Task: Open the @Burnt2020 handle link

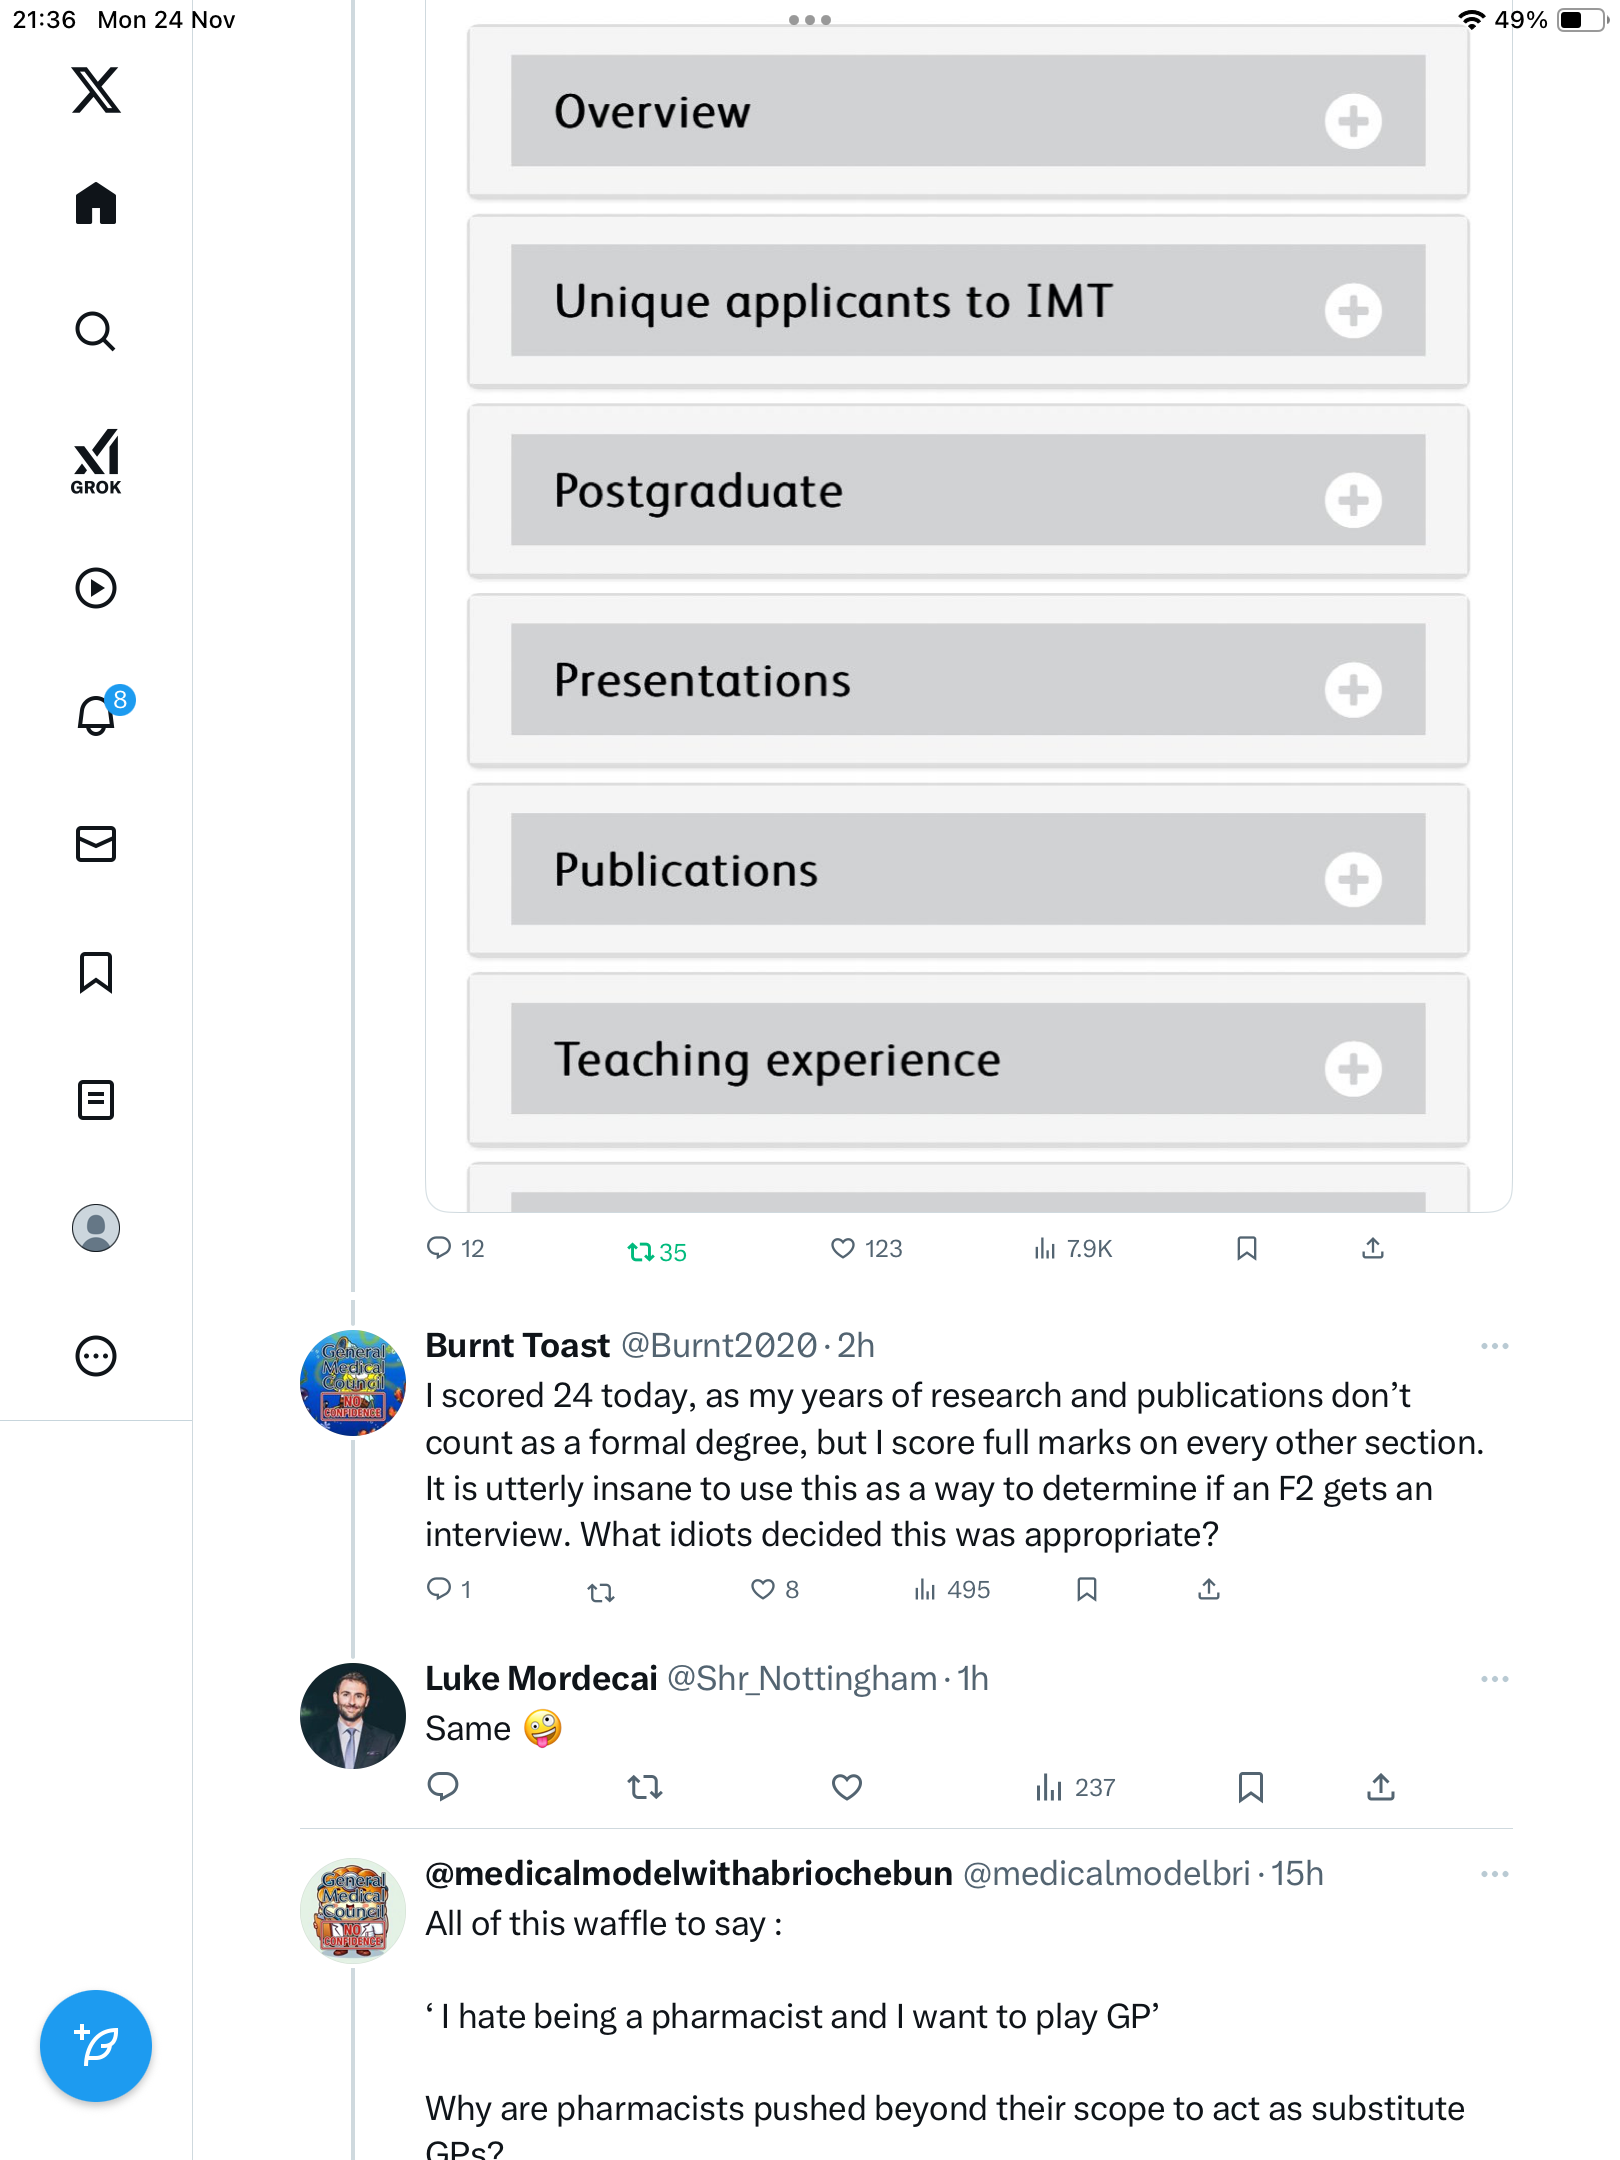Action: click(x=719, y=1346)
